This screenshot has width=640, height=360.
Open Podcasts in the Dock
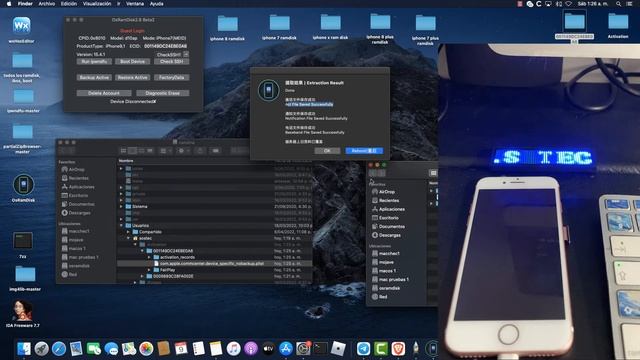coord(251,349)
